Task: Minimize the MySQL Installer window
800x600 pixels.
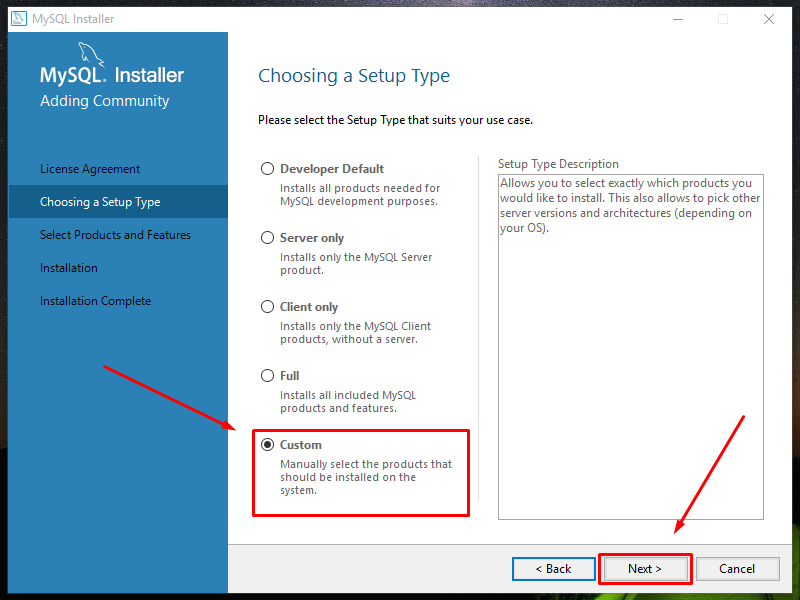Action: [678, 19]
